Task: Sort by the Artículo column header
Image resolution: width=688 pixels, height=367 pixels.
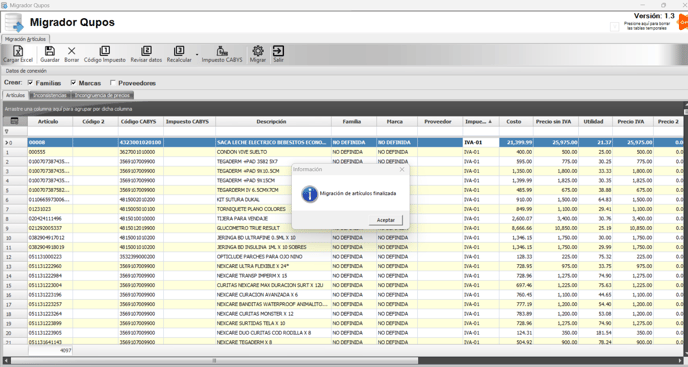Action: 48,122
